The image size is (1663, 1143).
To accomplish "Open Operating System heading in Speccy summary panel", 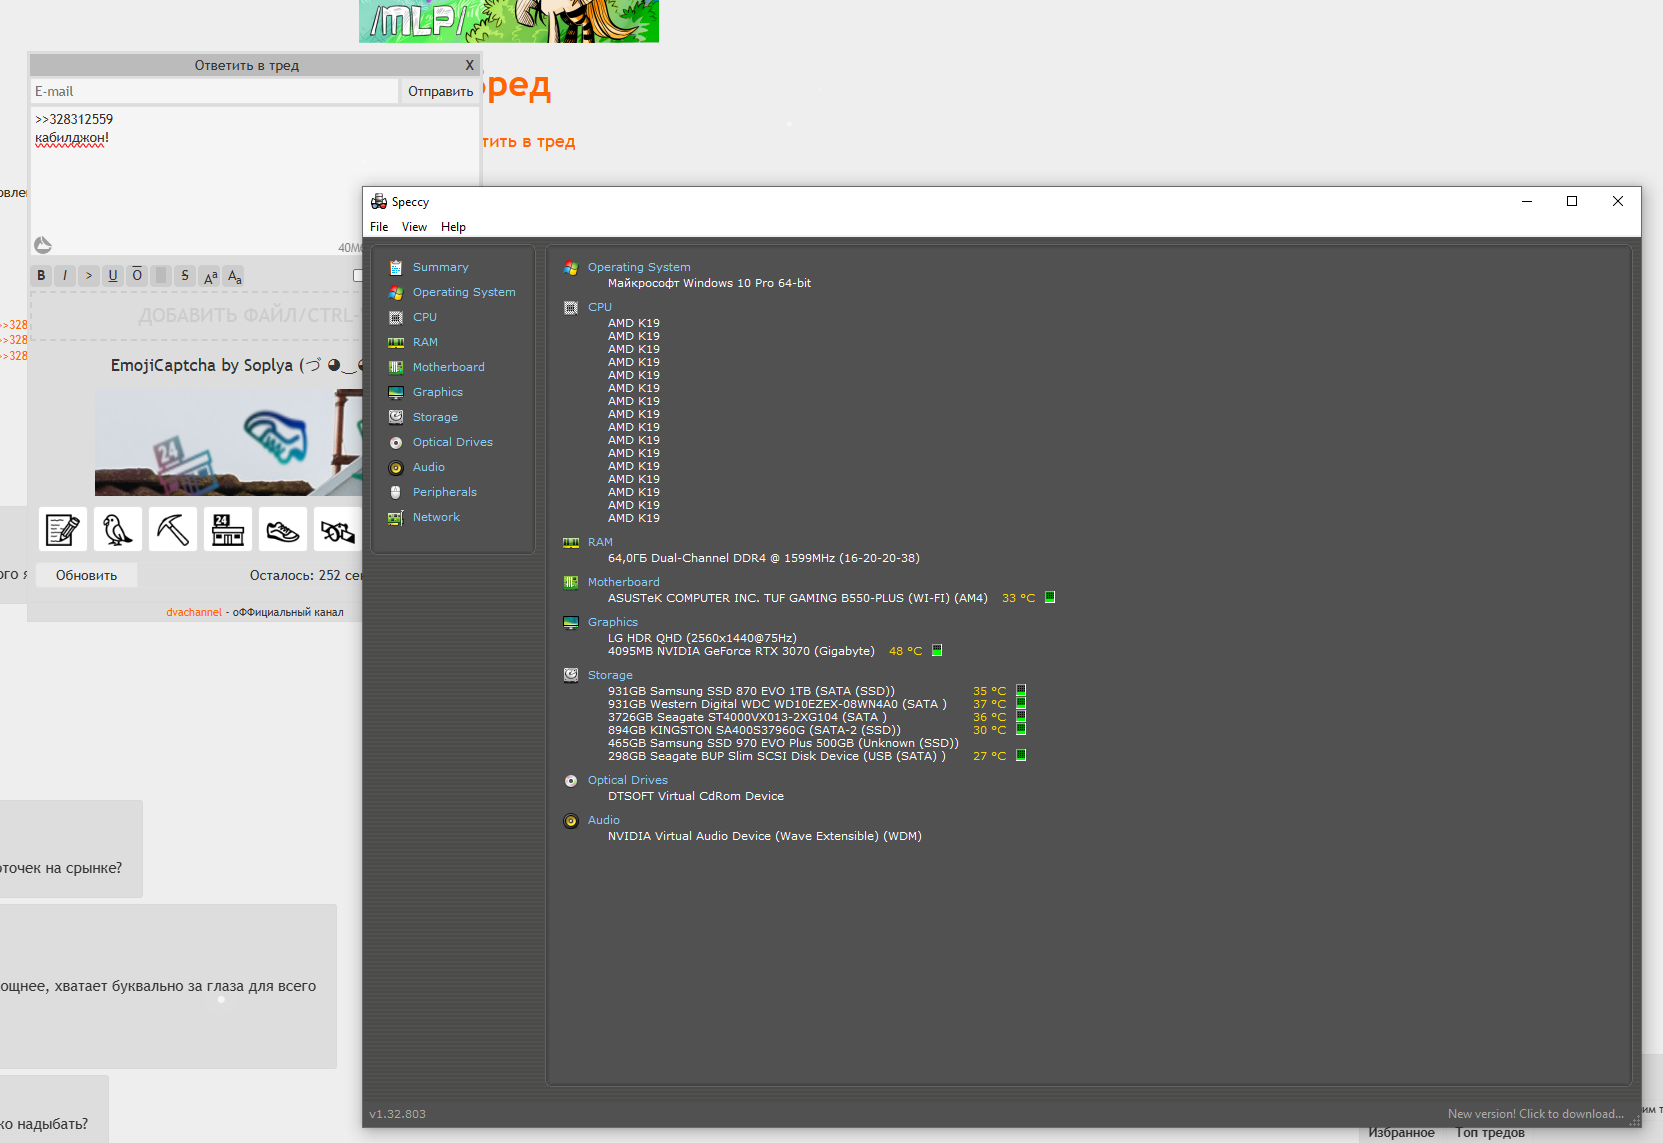I will tap(639, 267).
